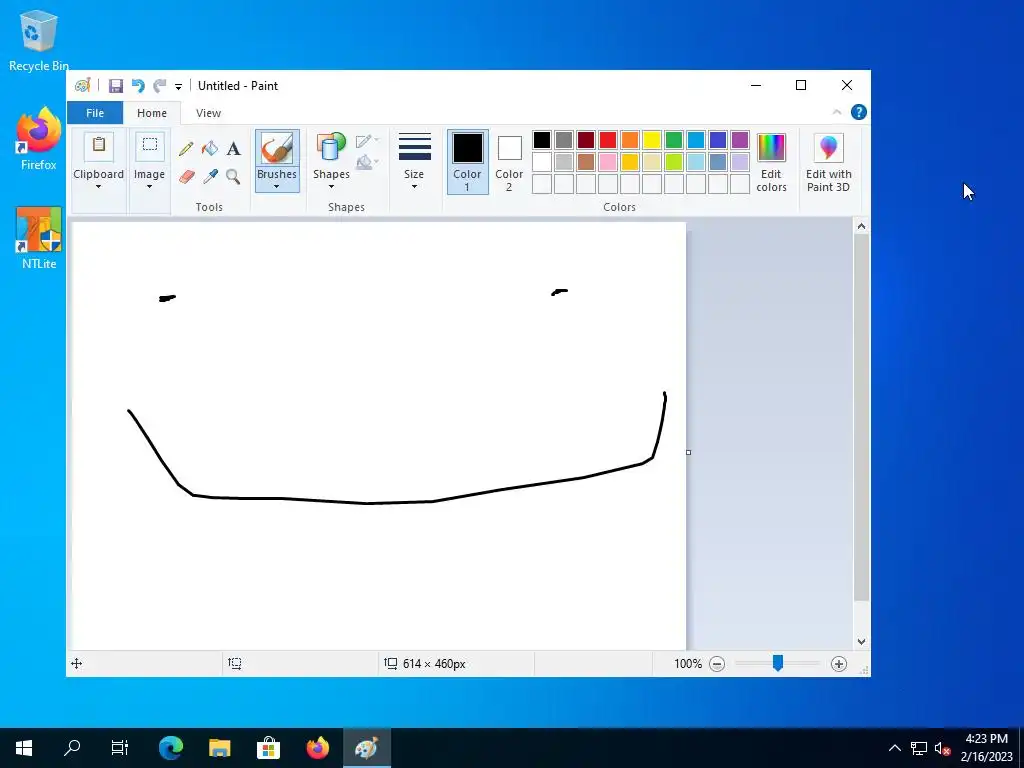Open Firefox from taskbar
This screenshot has height=768, width=1024.
(317, 748)
